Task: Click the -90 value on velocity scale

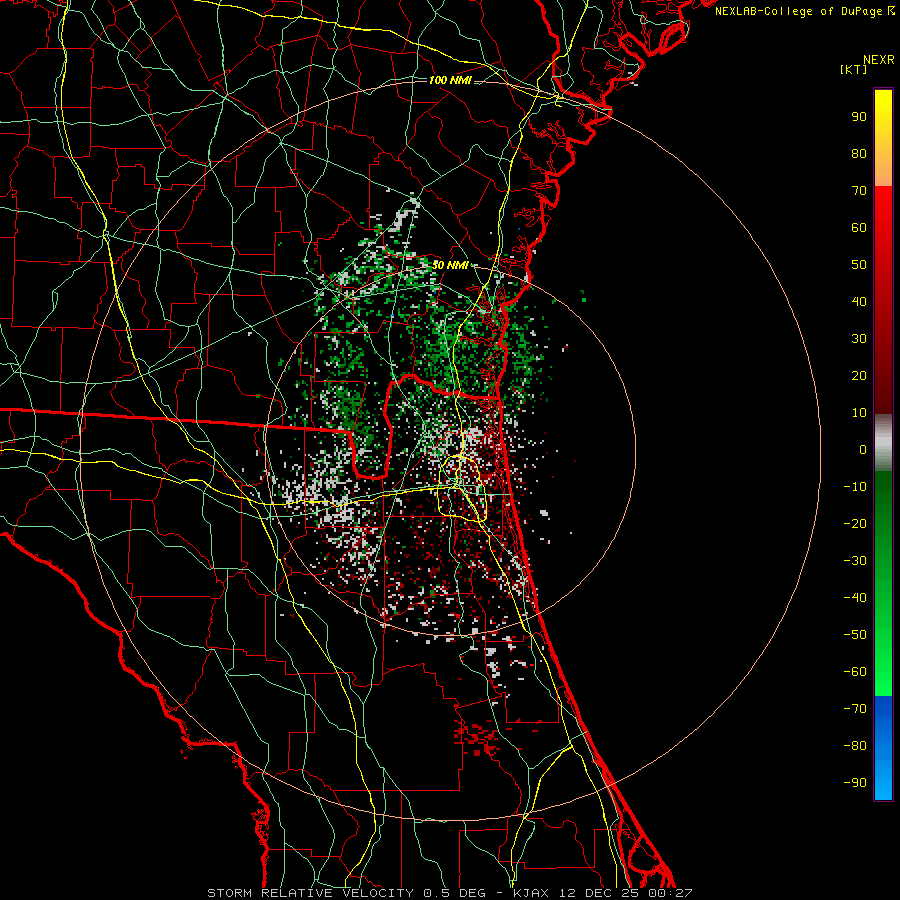Action: 855,783
